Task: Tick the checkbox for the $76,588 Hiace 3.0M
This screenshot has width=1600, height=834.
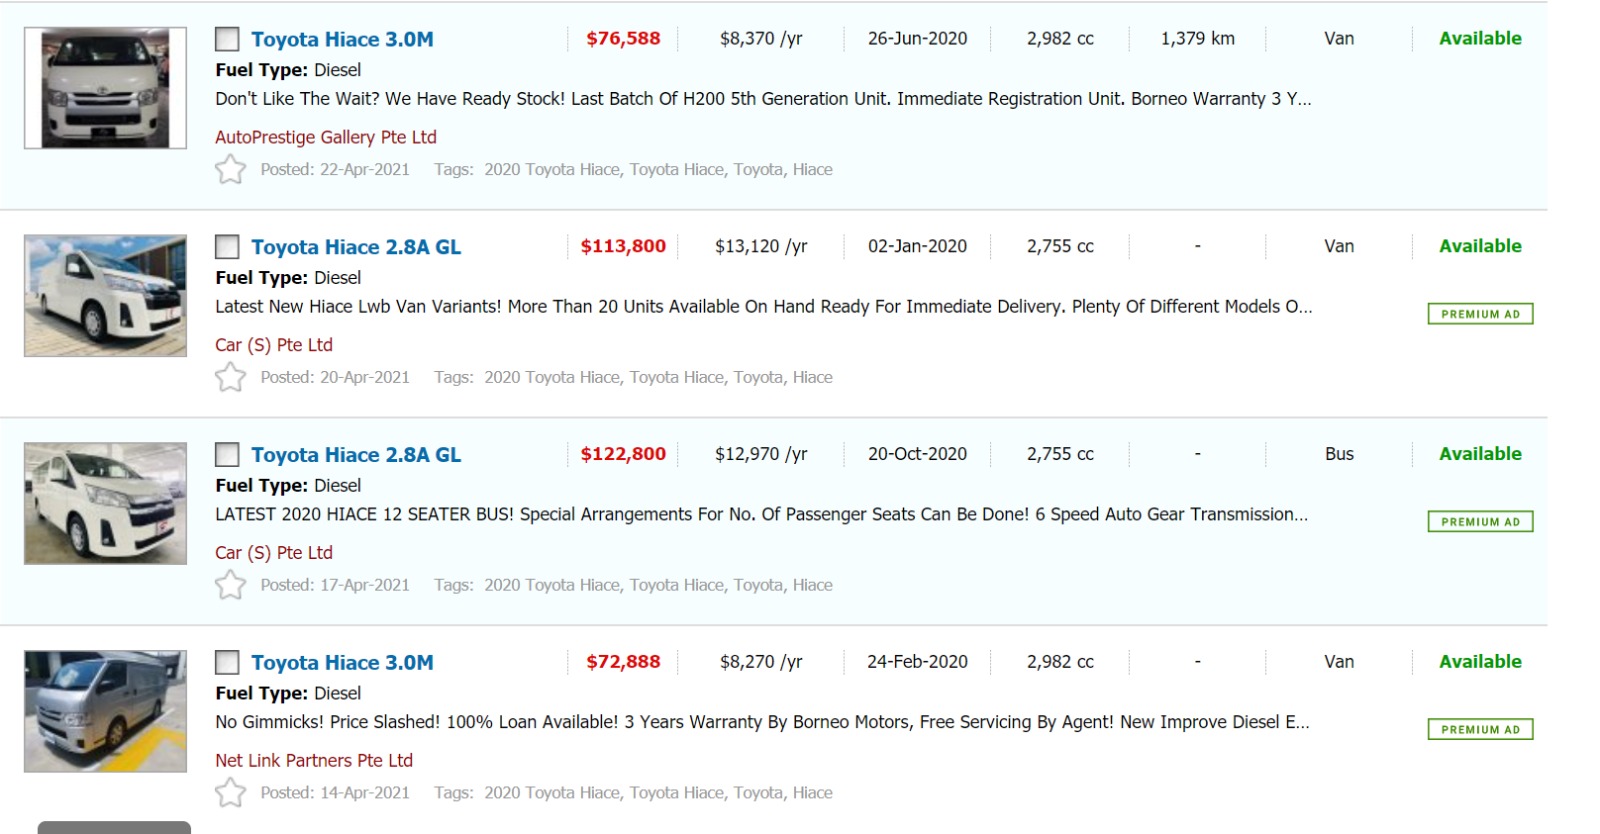Action: click(228, 40)
